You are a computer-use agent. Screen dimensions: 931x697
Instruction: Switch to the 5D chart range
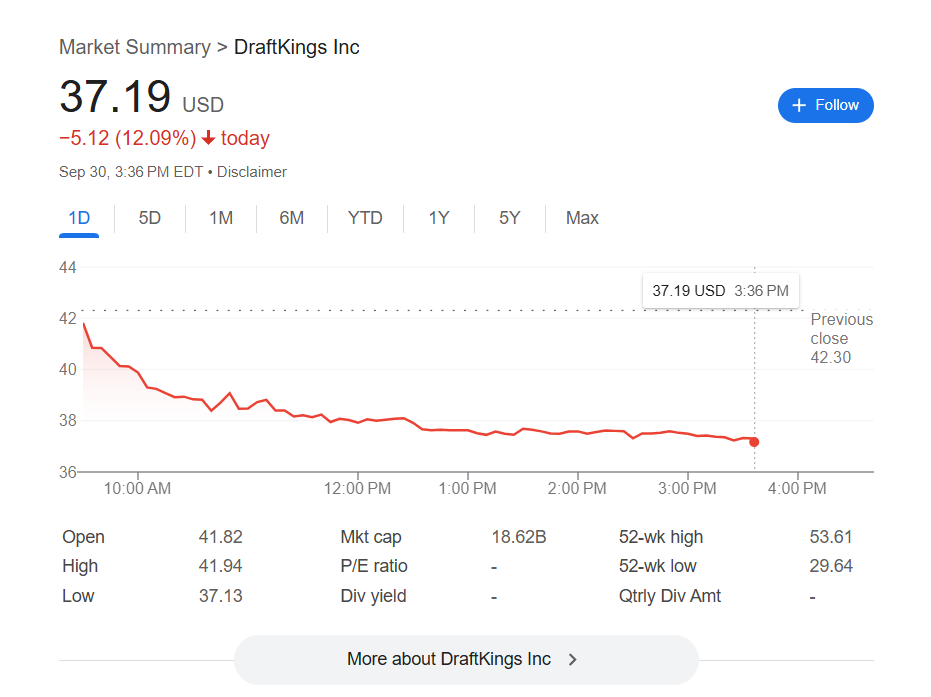pos(149,218)
